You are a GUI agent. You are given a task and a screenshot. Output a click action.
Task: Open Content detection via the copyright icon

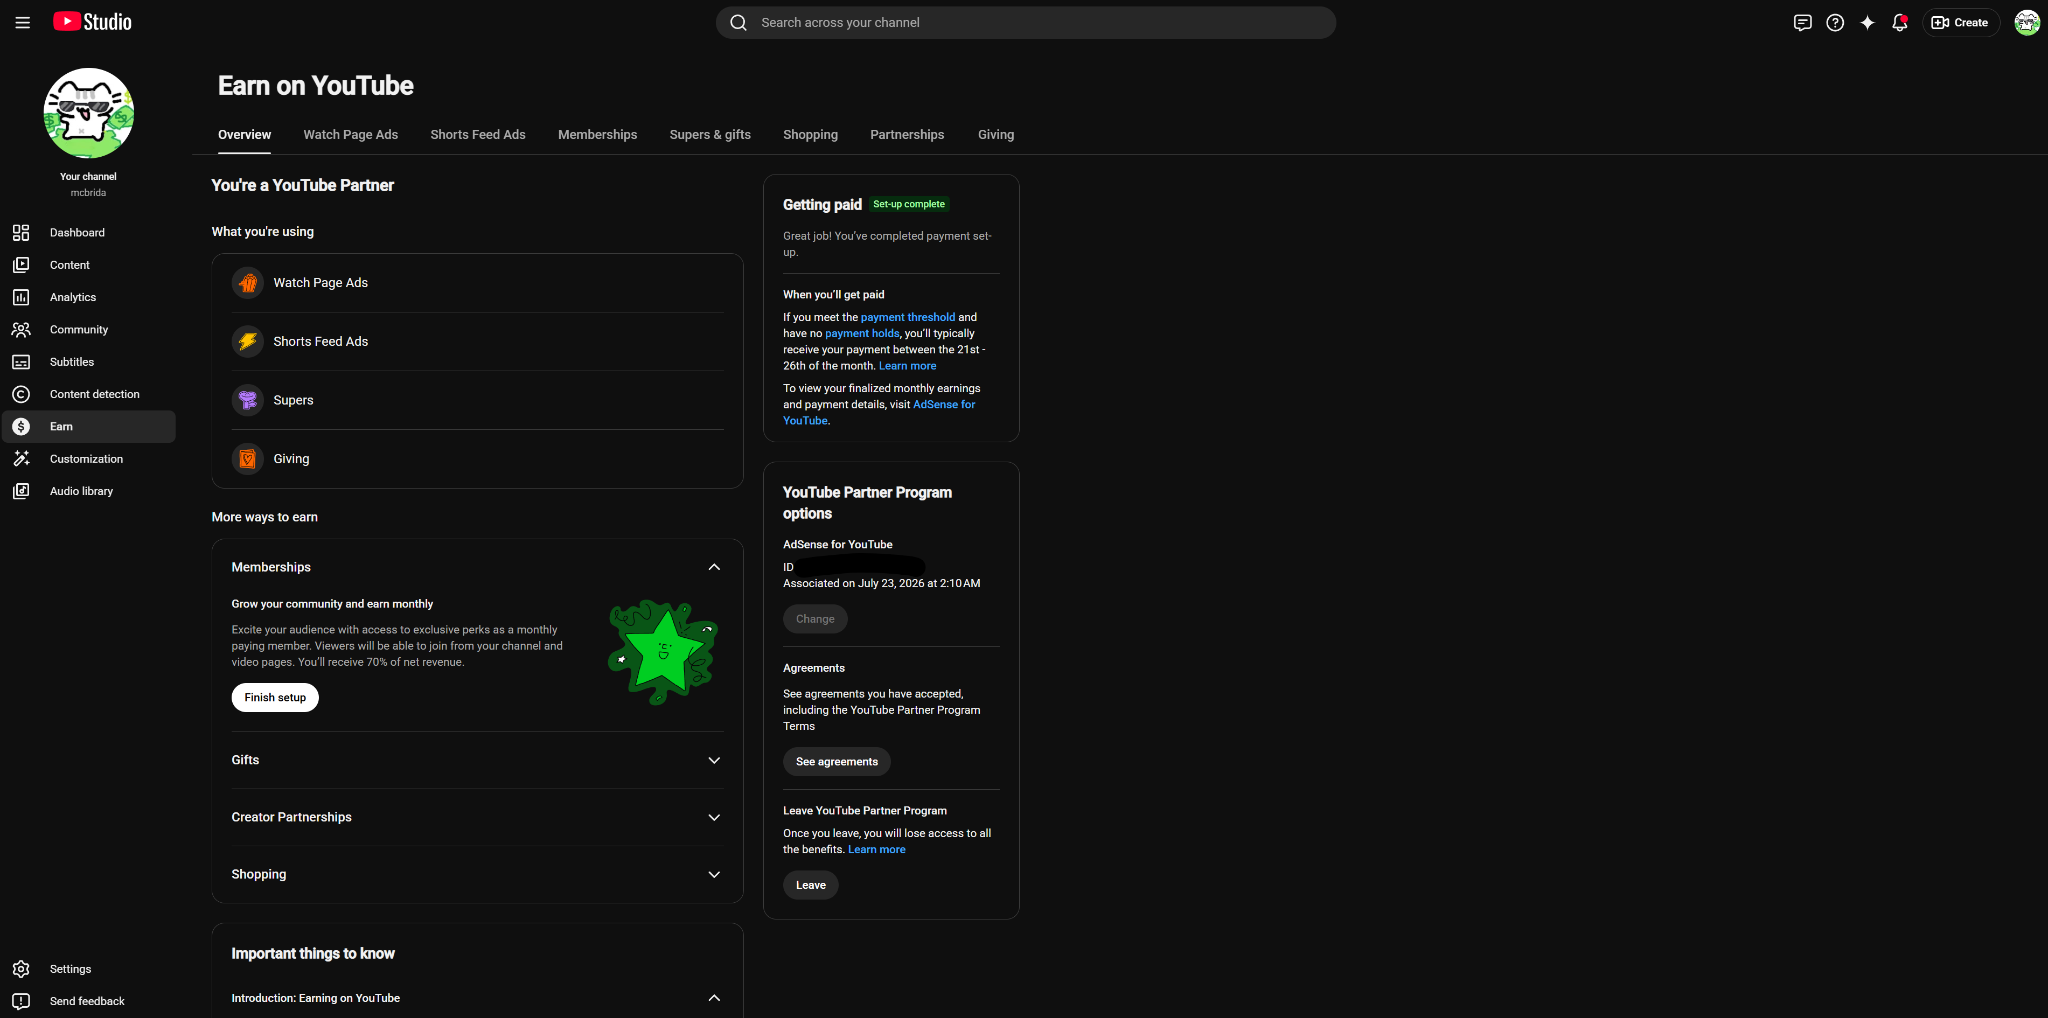[21, 394]
